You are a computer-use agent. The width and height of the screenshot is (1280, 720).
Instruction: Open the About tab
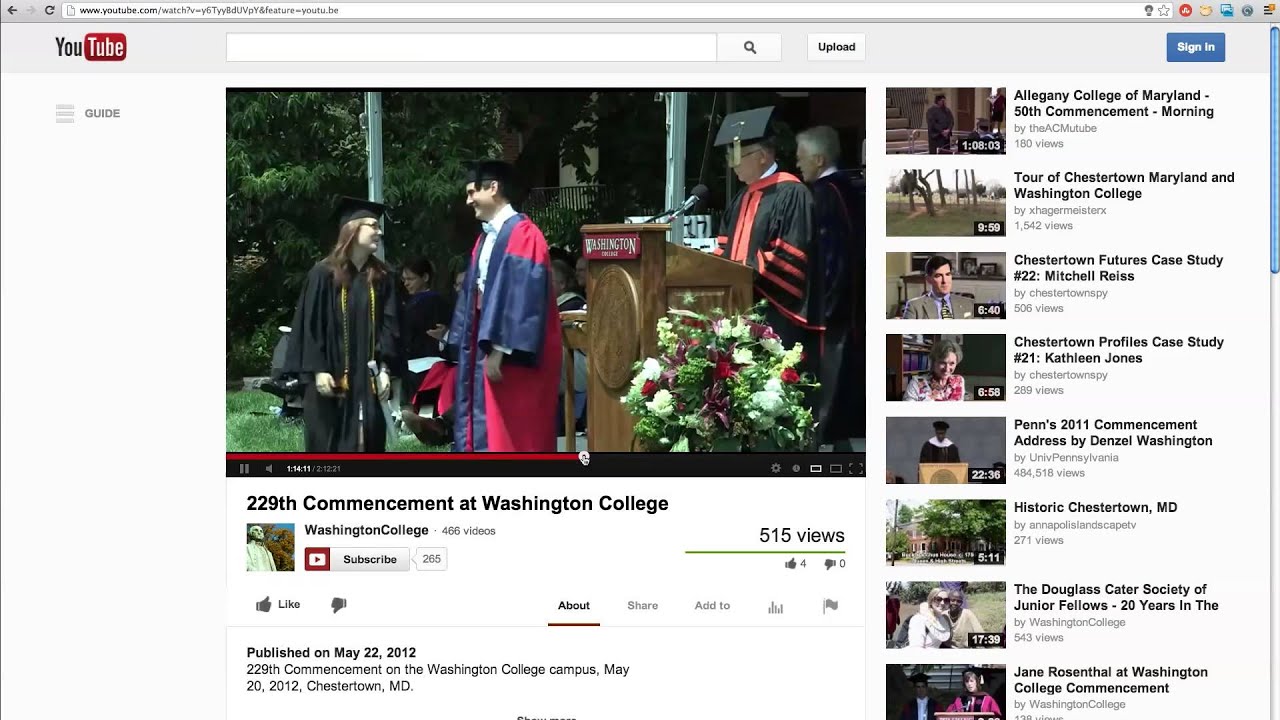[574, 605]
